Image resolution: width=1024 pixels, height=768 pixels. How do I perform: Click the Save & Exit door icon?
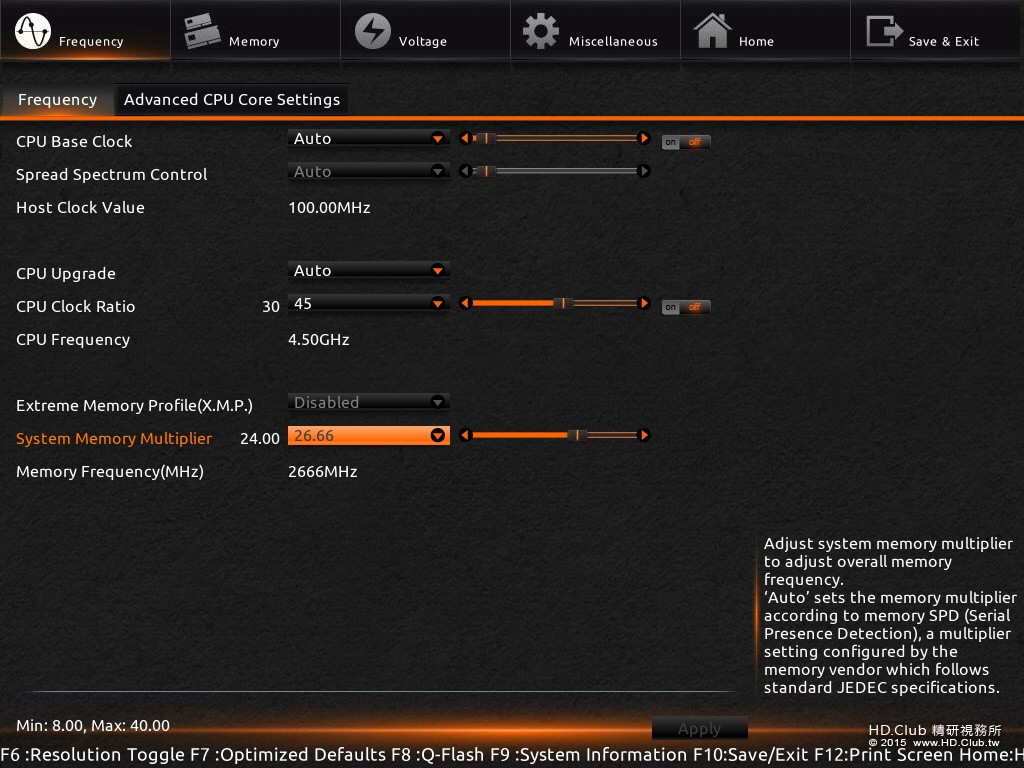884,31
